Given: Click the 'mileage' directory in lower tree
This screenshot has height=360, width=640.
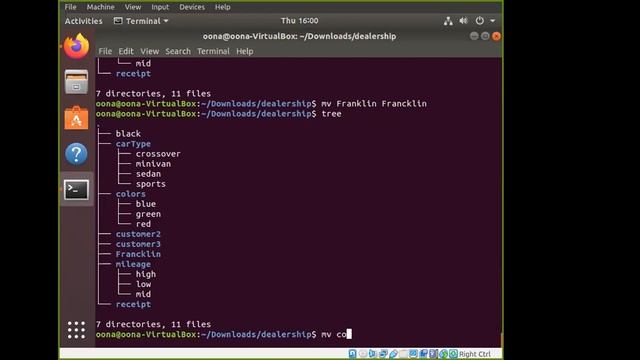Looking at the screenshot, I should pyautogui.click(x=133, y=264).
